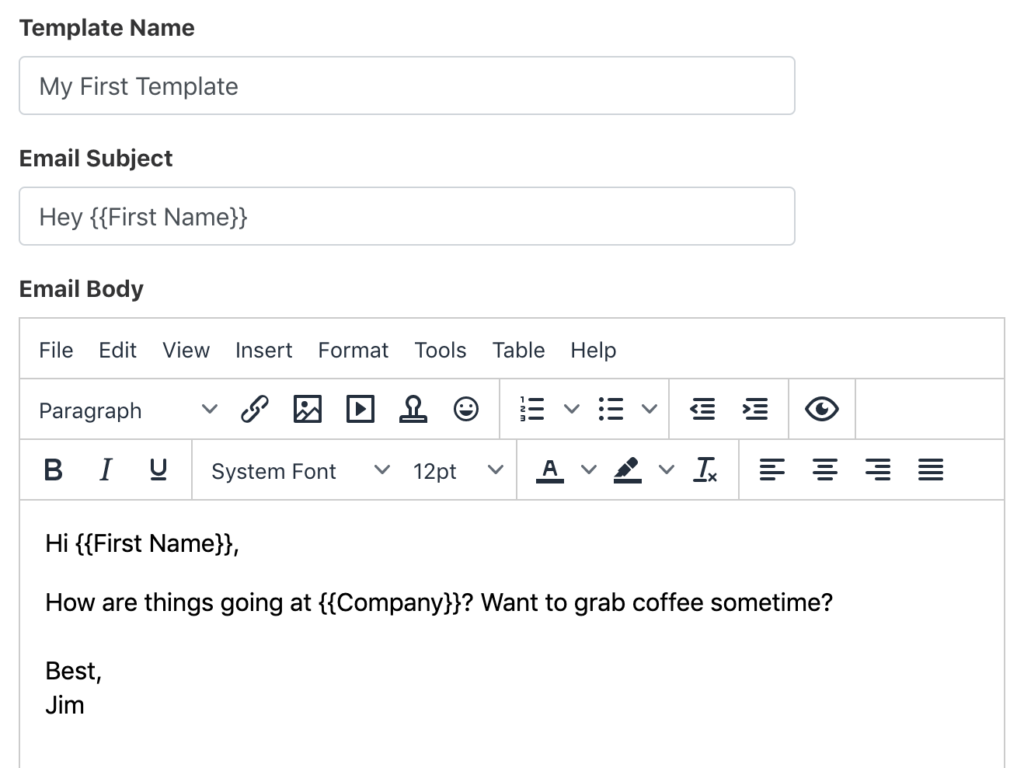This screenshot has width=1024, height=768.
Task: Click the insert link icon
Action: [254, 409]
